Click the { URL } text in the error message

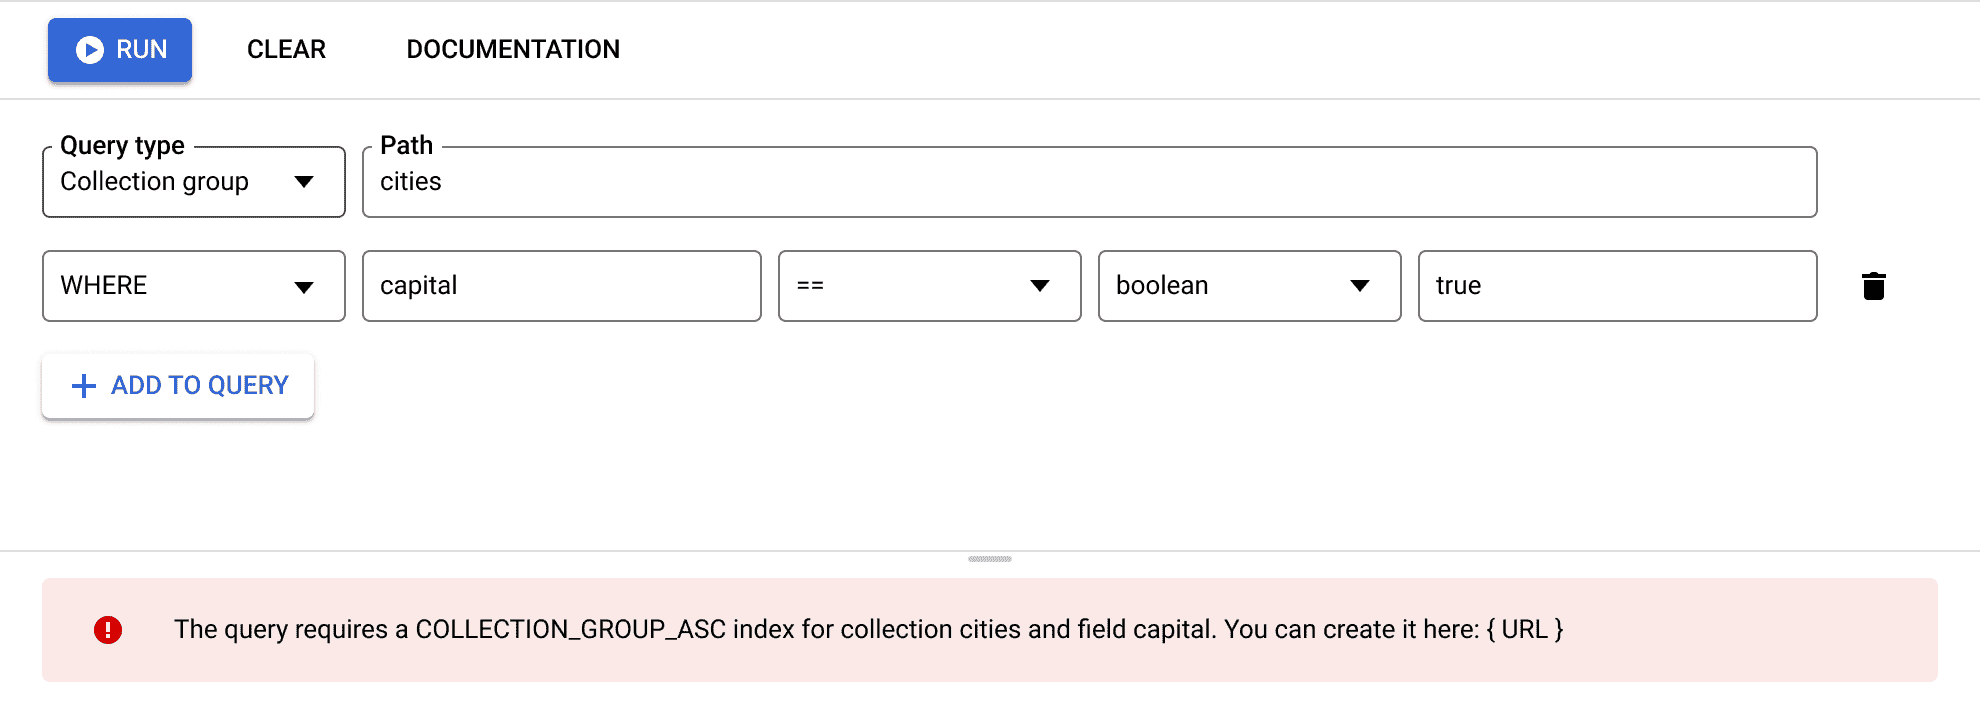pyautogui.click(x=1524, y=630)
